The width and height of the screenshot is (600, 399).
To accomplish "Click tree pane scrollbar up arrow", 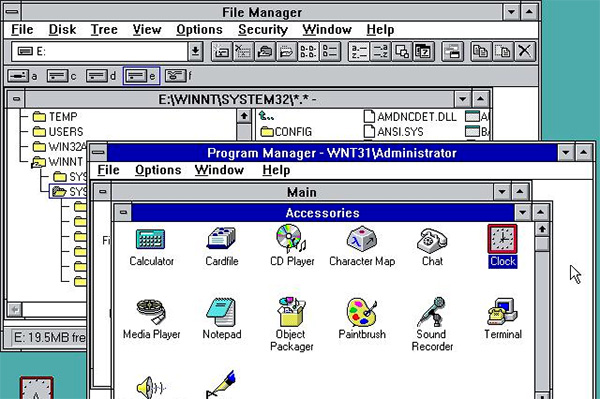I will 244,116.
